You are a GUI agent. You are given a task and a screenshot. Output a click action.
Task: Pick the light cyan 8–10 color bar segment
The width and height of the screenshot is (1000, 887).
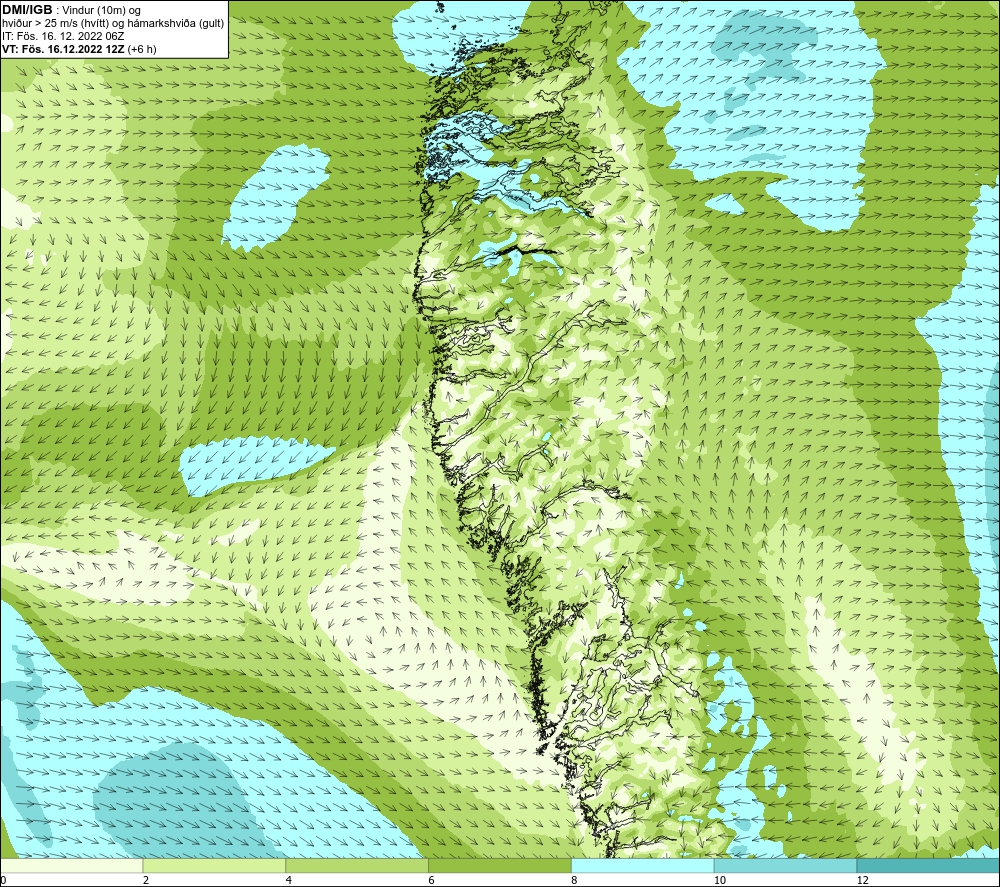(x=643, y=865)
